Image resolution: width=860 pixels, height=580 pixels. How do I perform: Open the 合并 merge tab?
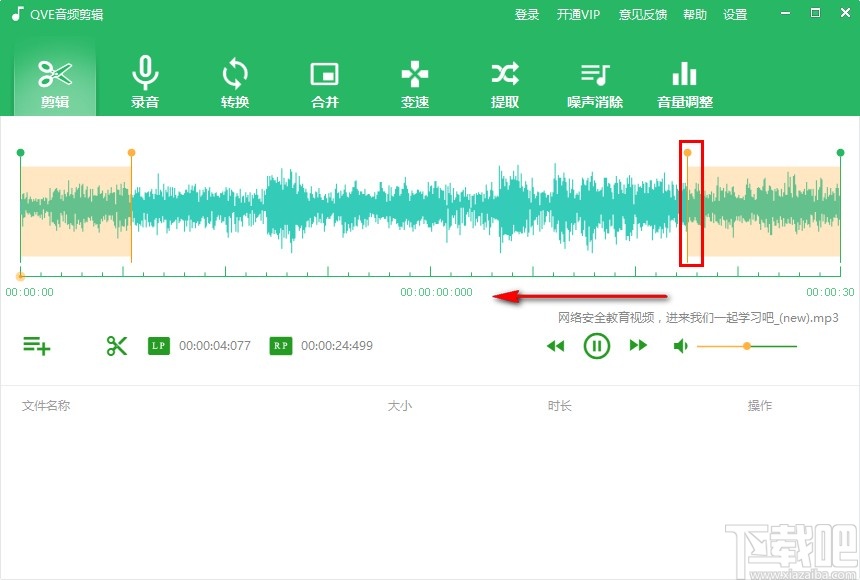(x=325, y=85)
